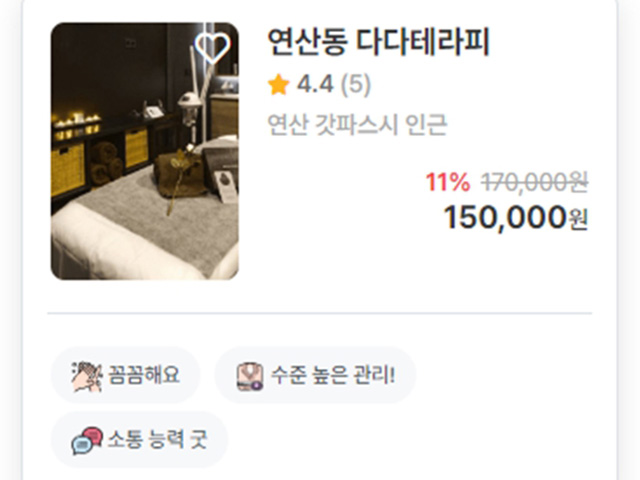Screen dimensions: 640x480
Task: Click the 원 currency symbol after 150,000
Action: [578, 220]
